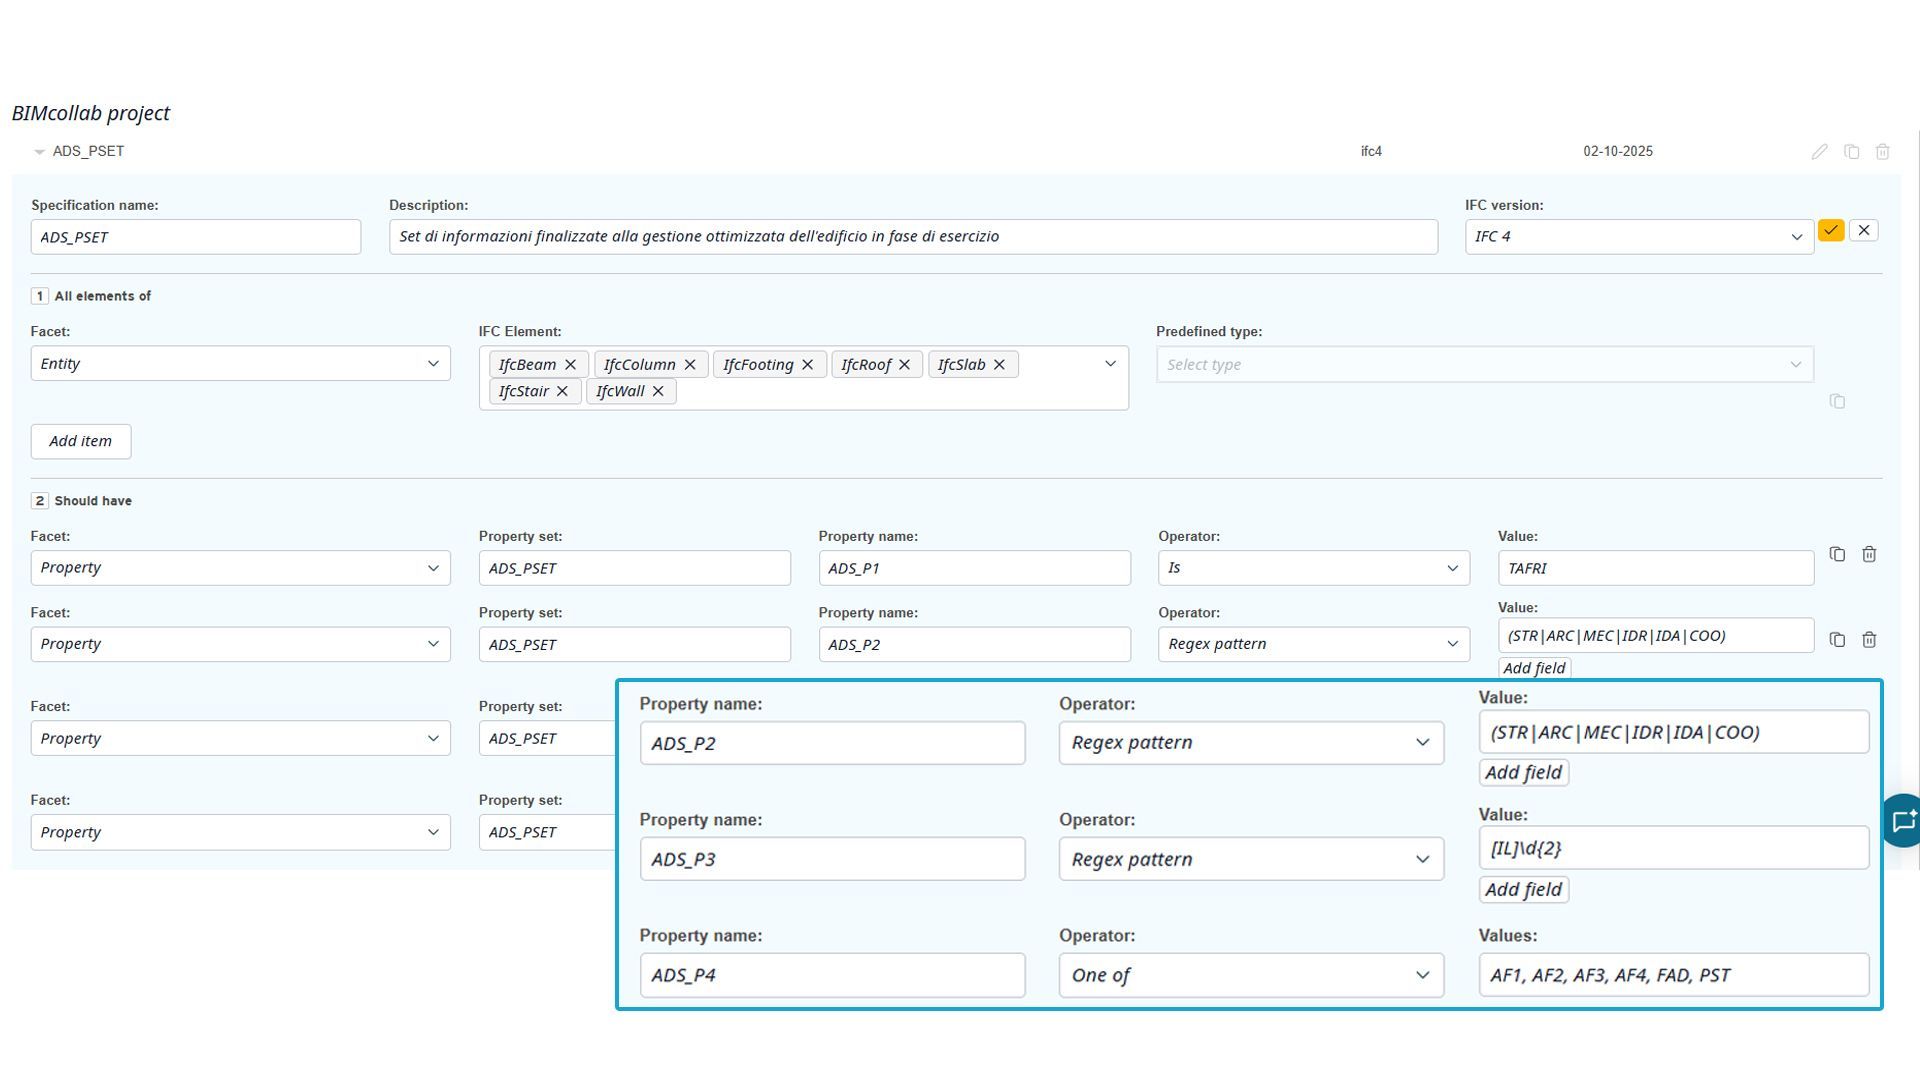Click the Add item button
The width and height of the screenshot is (1920, 1080).
point(81,441)
